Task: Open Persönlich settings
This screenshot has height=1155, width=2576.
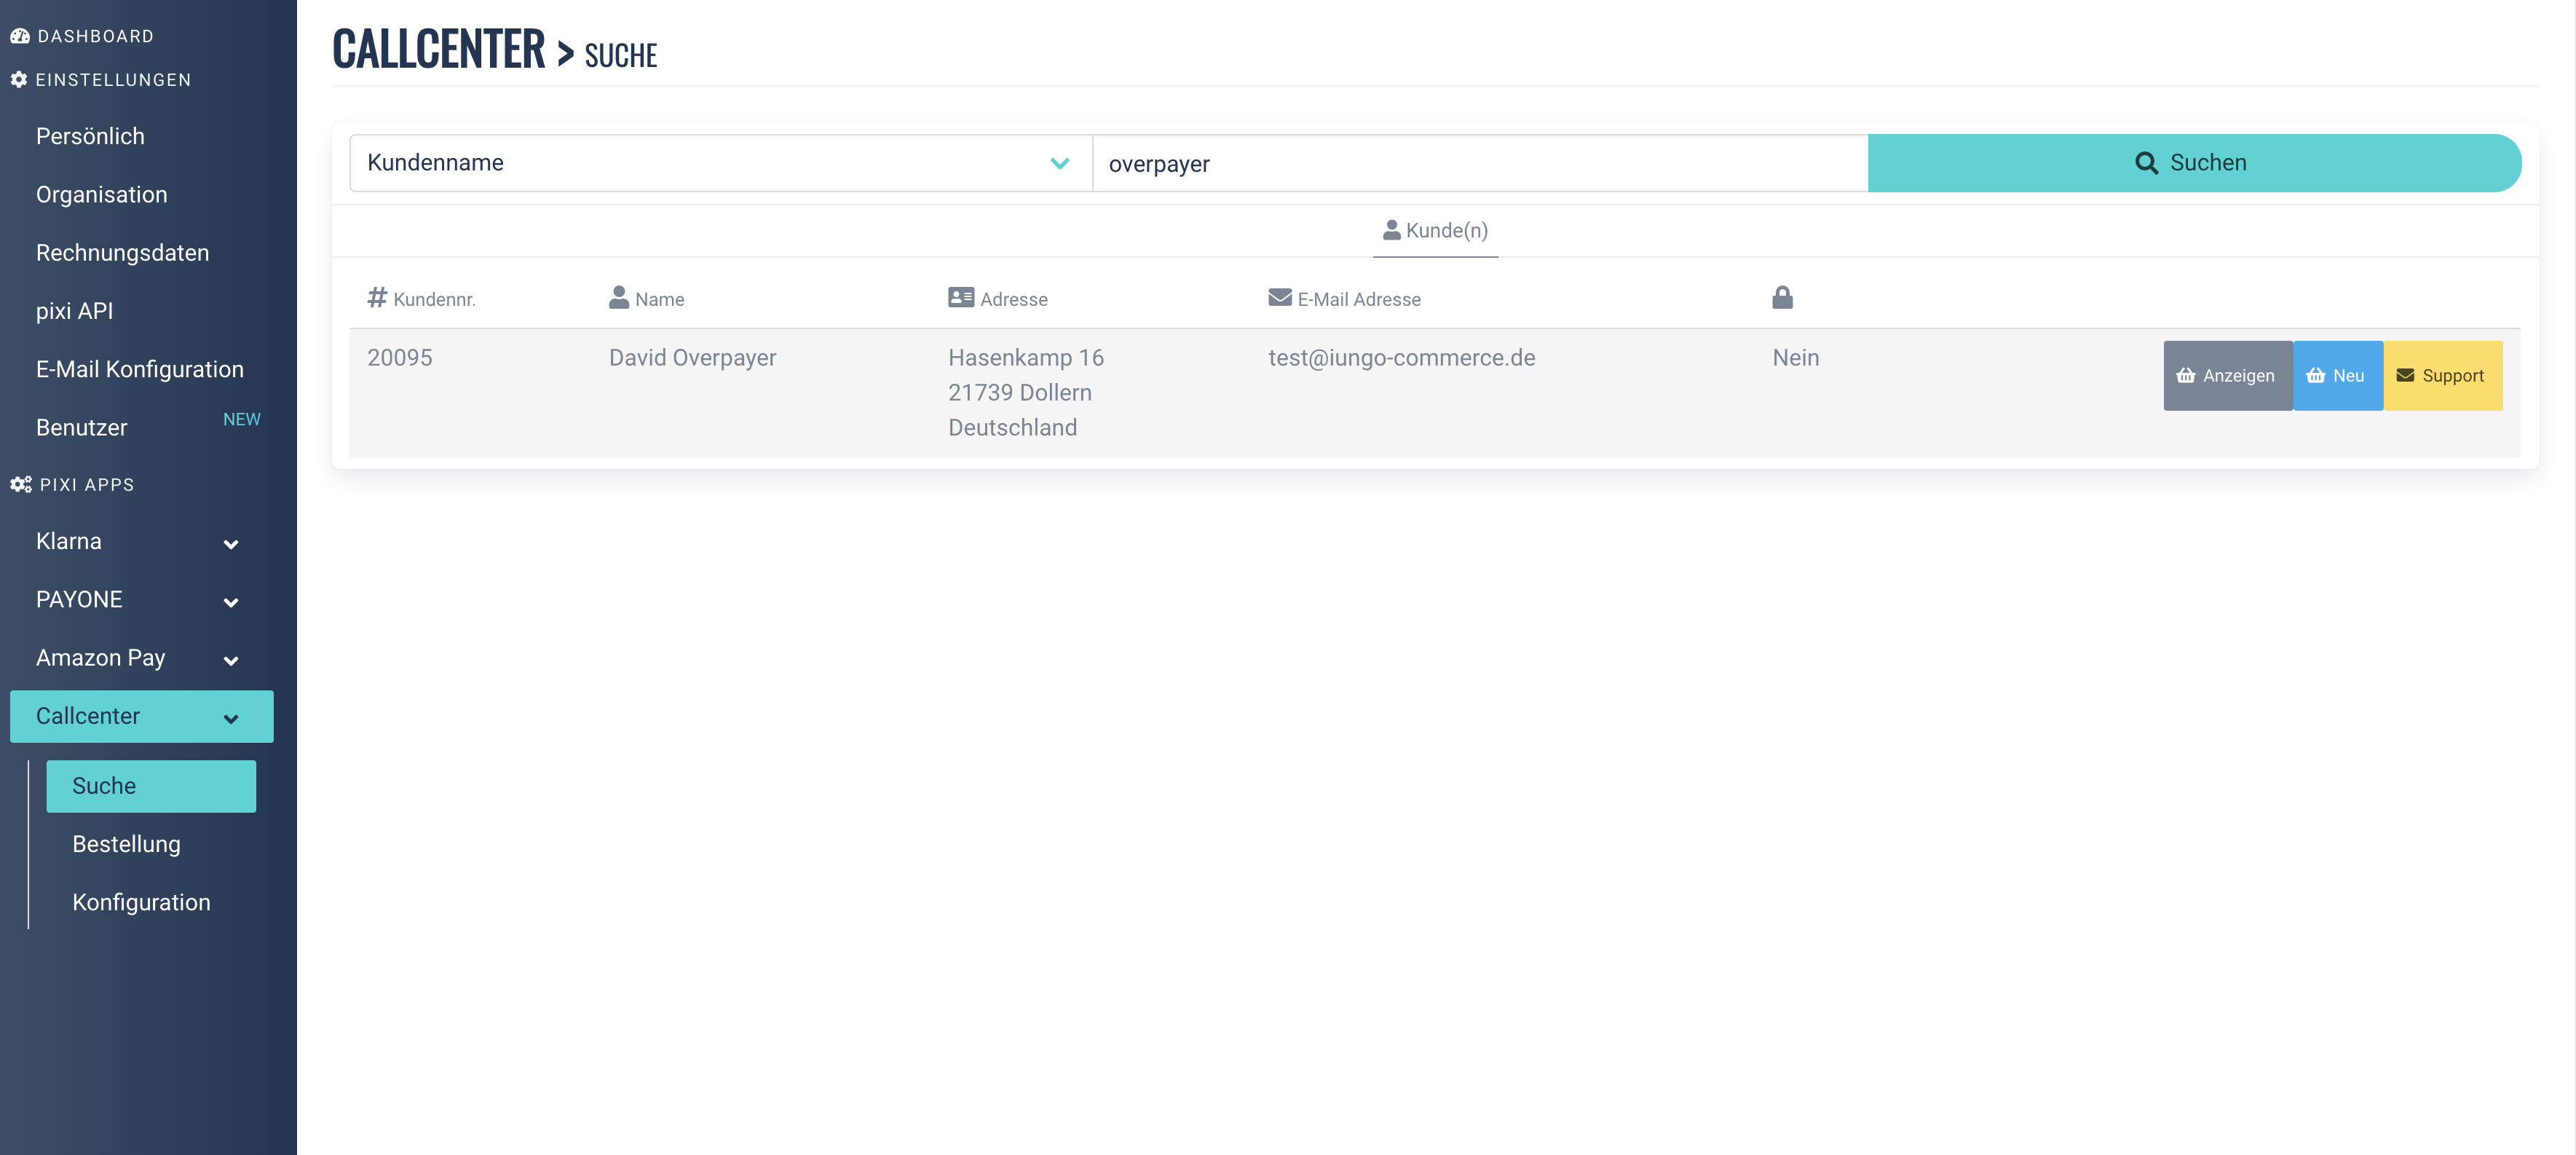Action: click(x=90, y=136)
